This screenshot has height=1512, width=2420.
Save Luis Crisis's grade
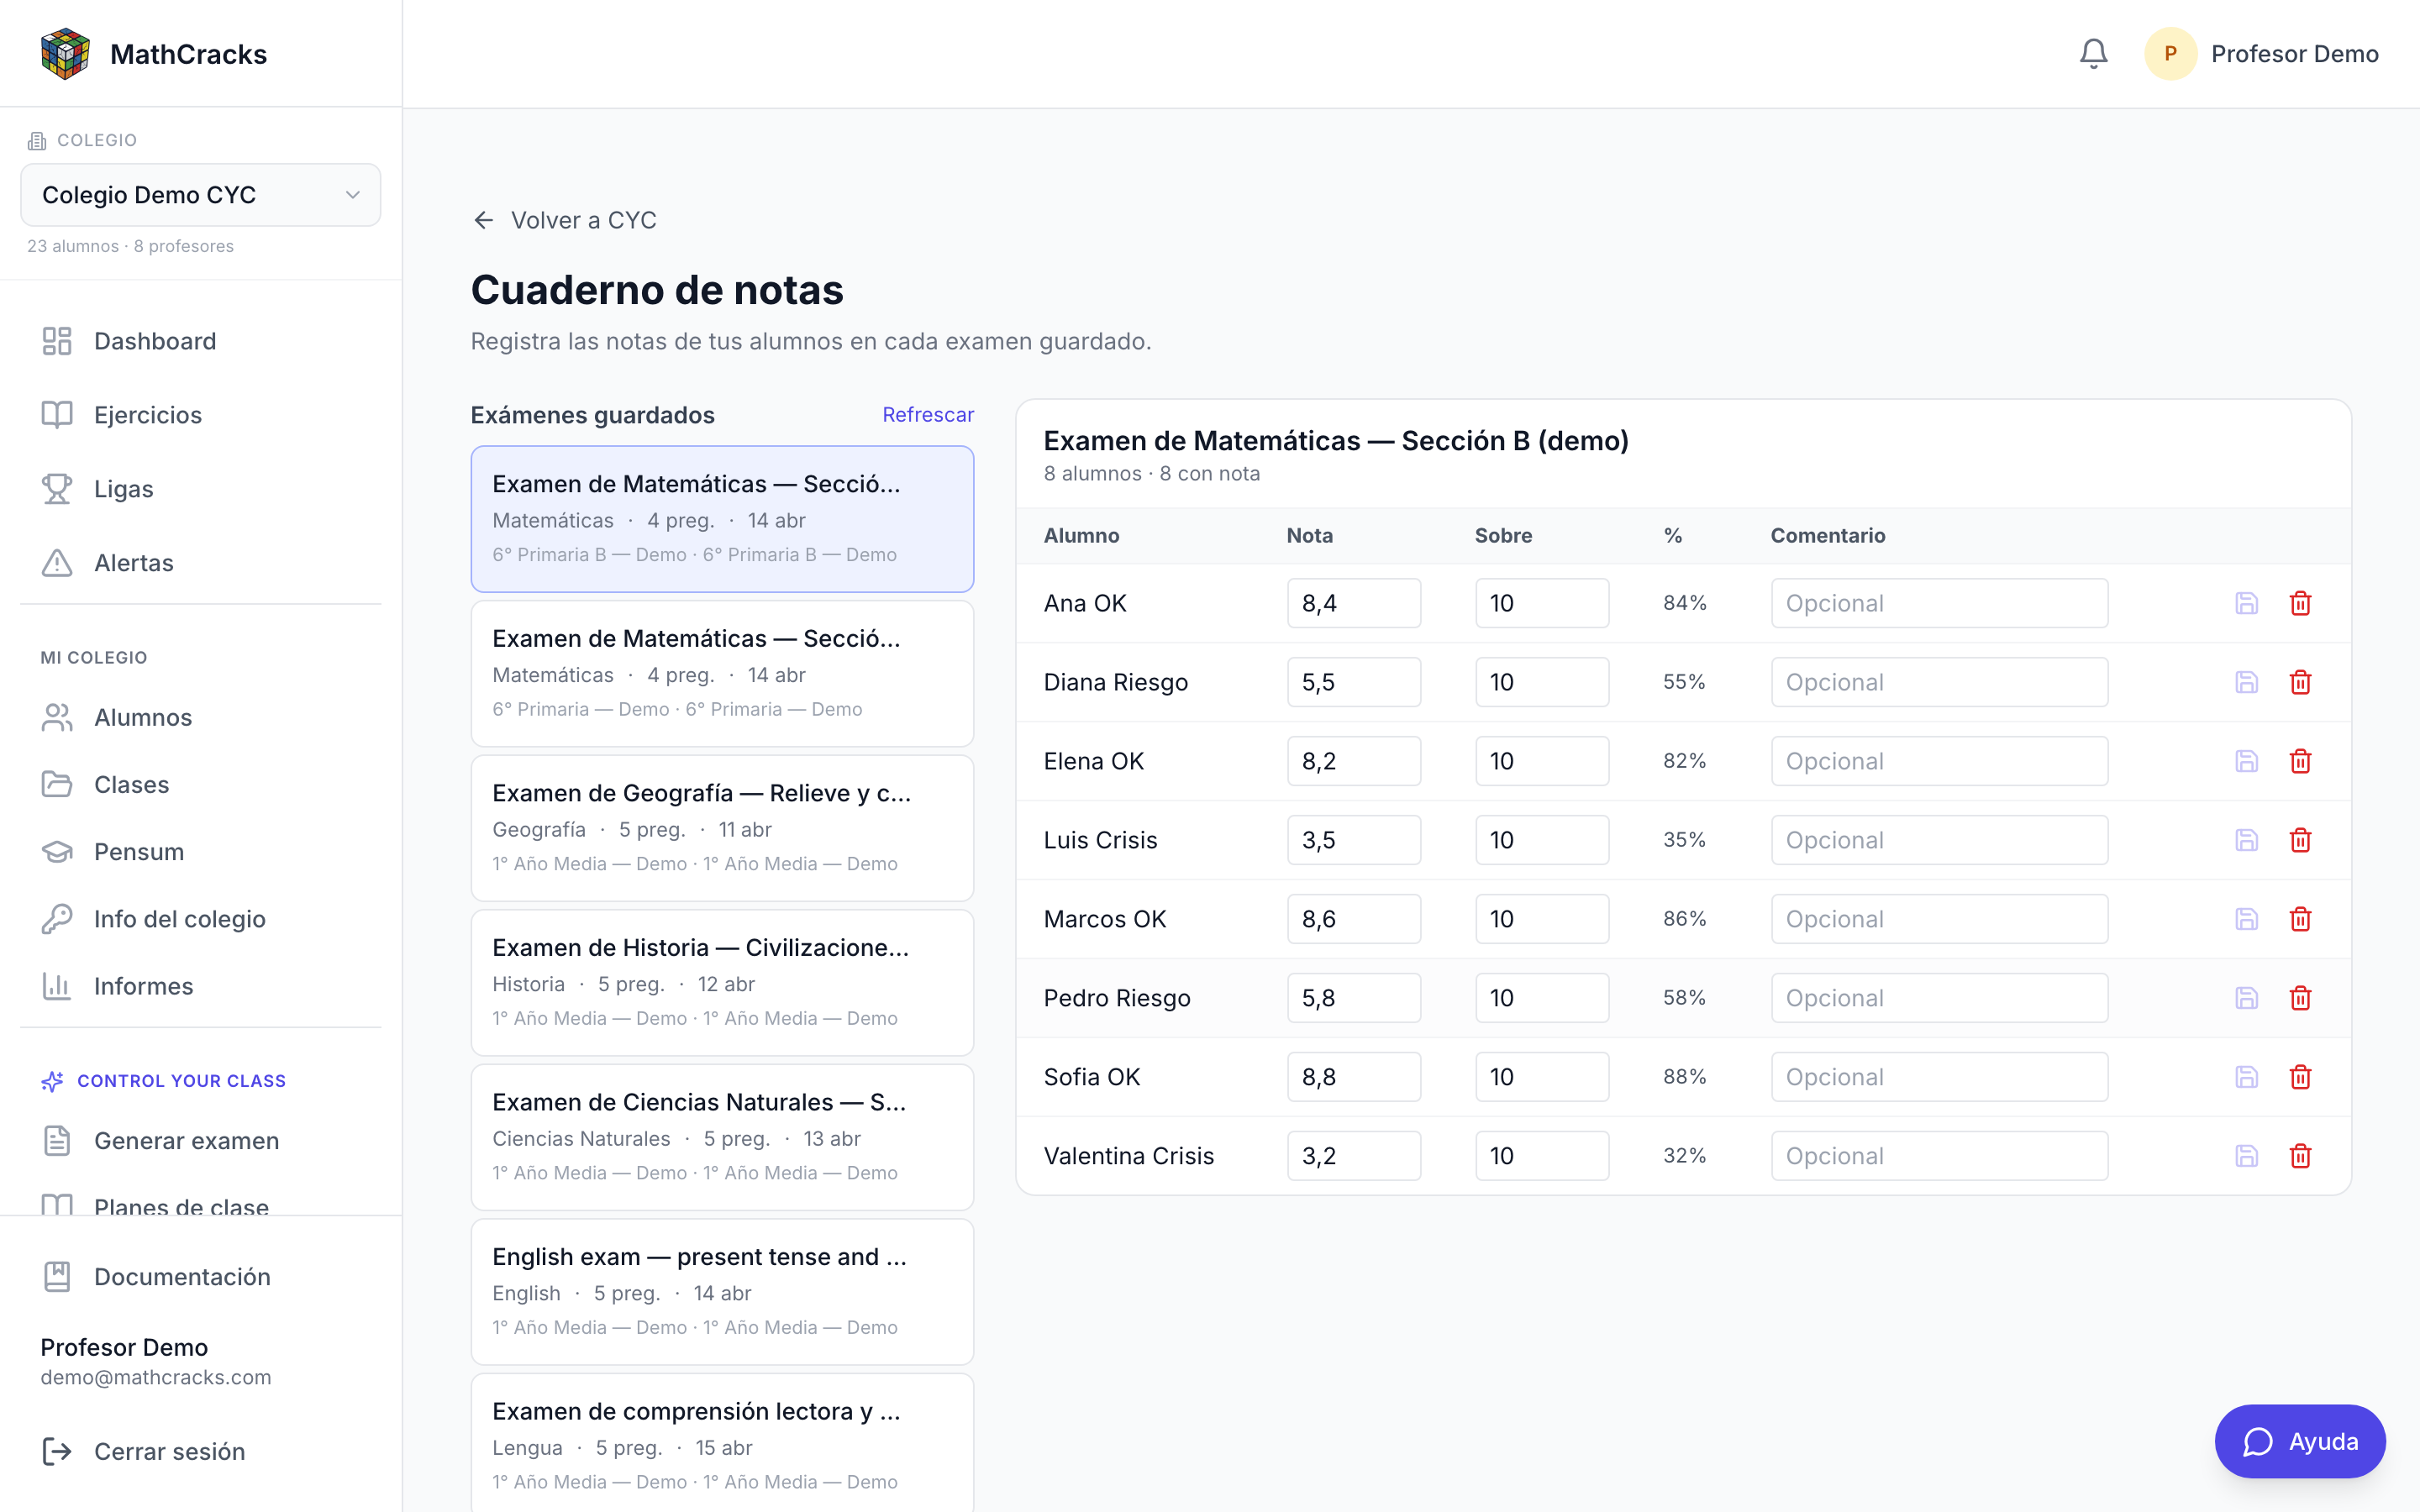(x=2246, y=840)
